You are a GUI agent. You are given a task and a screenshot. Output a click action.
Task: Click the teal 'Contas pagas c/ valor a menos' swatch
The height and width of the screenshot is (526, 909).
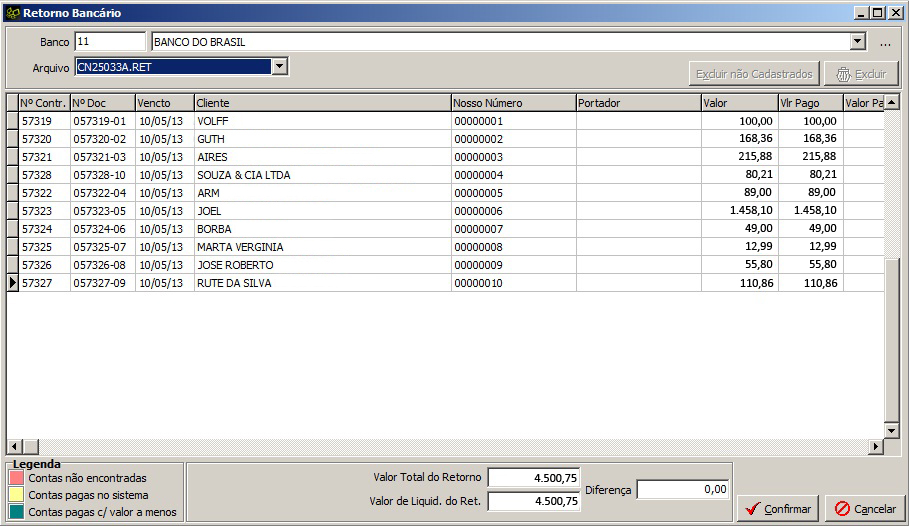[x=17, y=512]
